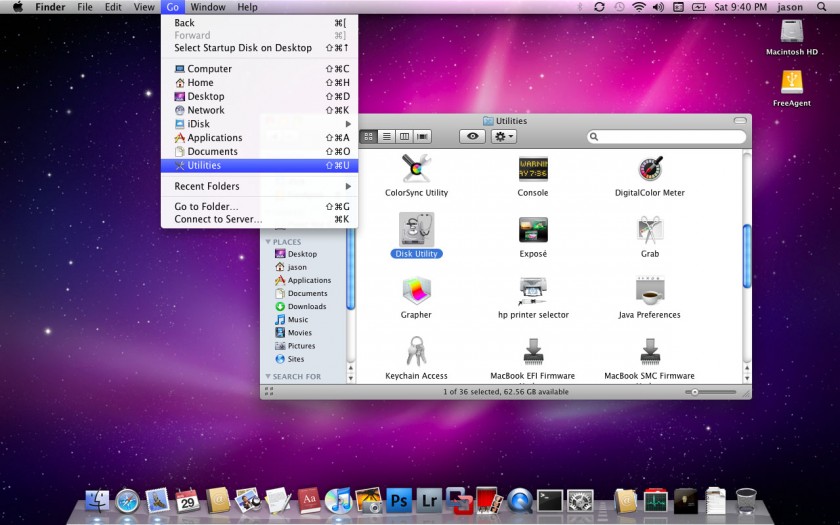
Task: Choose Applications in the Go menu
Action: pos(259,138)
